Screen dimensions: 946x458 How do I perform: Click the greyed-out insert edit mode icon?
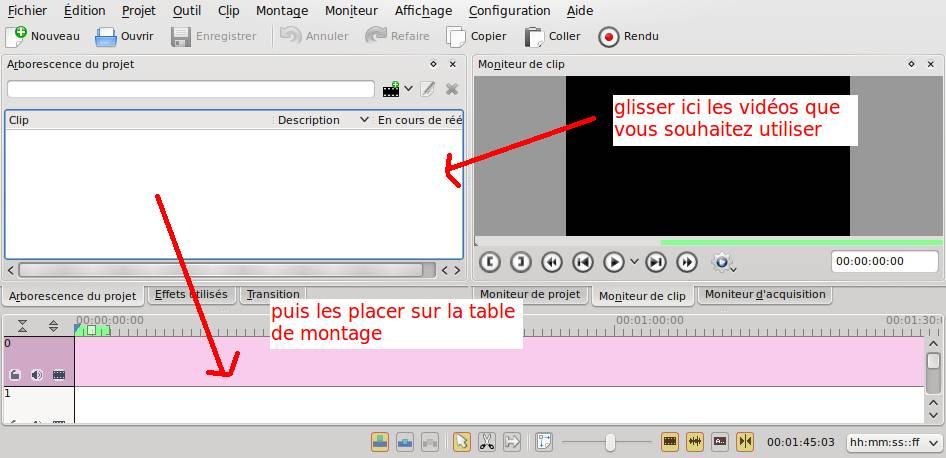click(430, 442)
